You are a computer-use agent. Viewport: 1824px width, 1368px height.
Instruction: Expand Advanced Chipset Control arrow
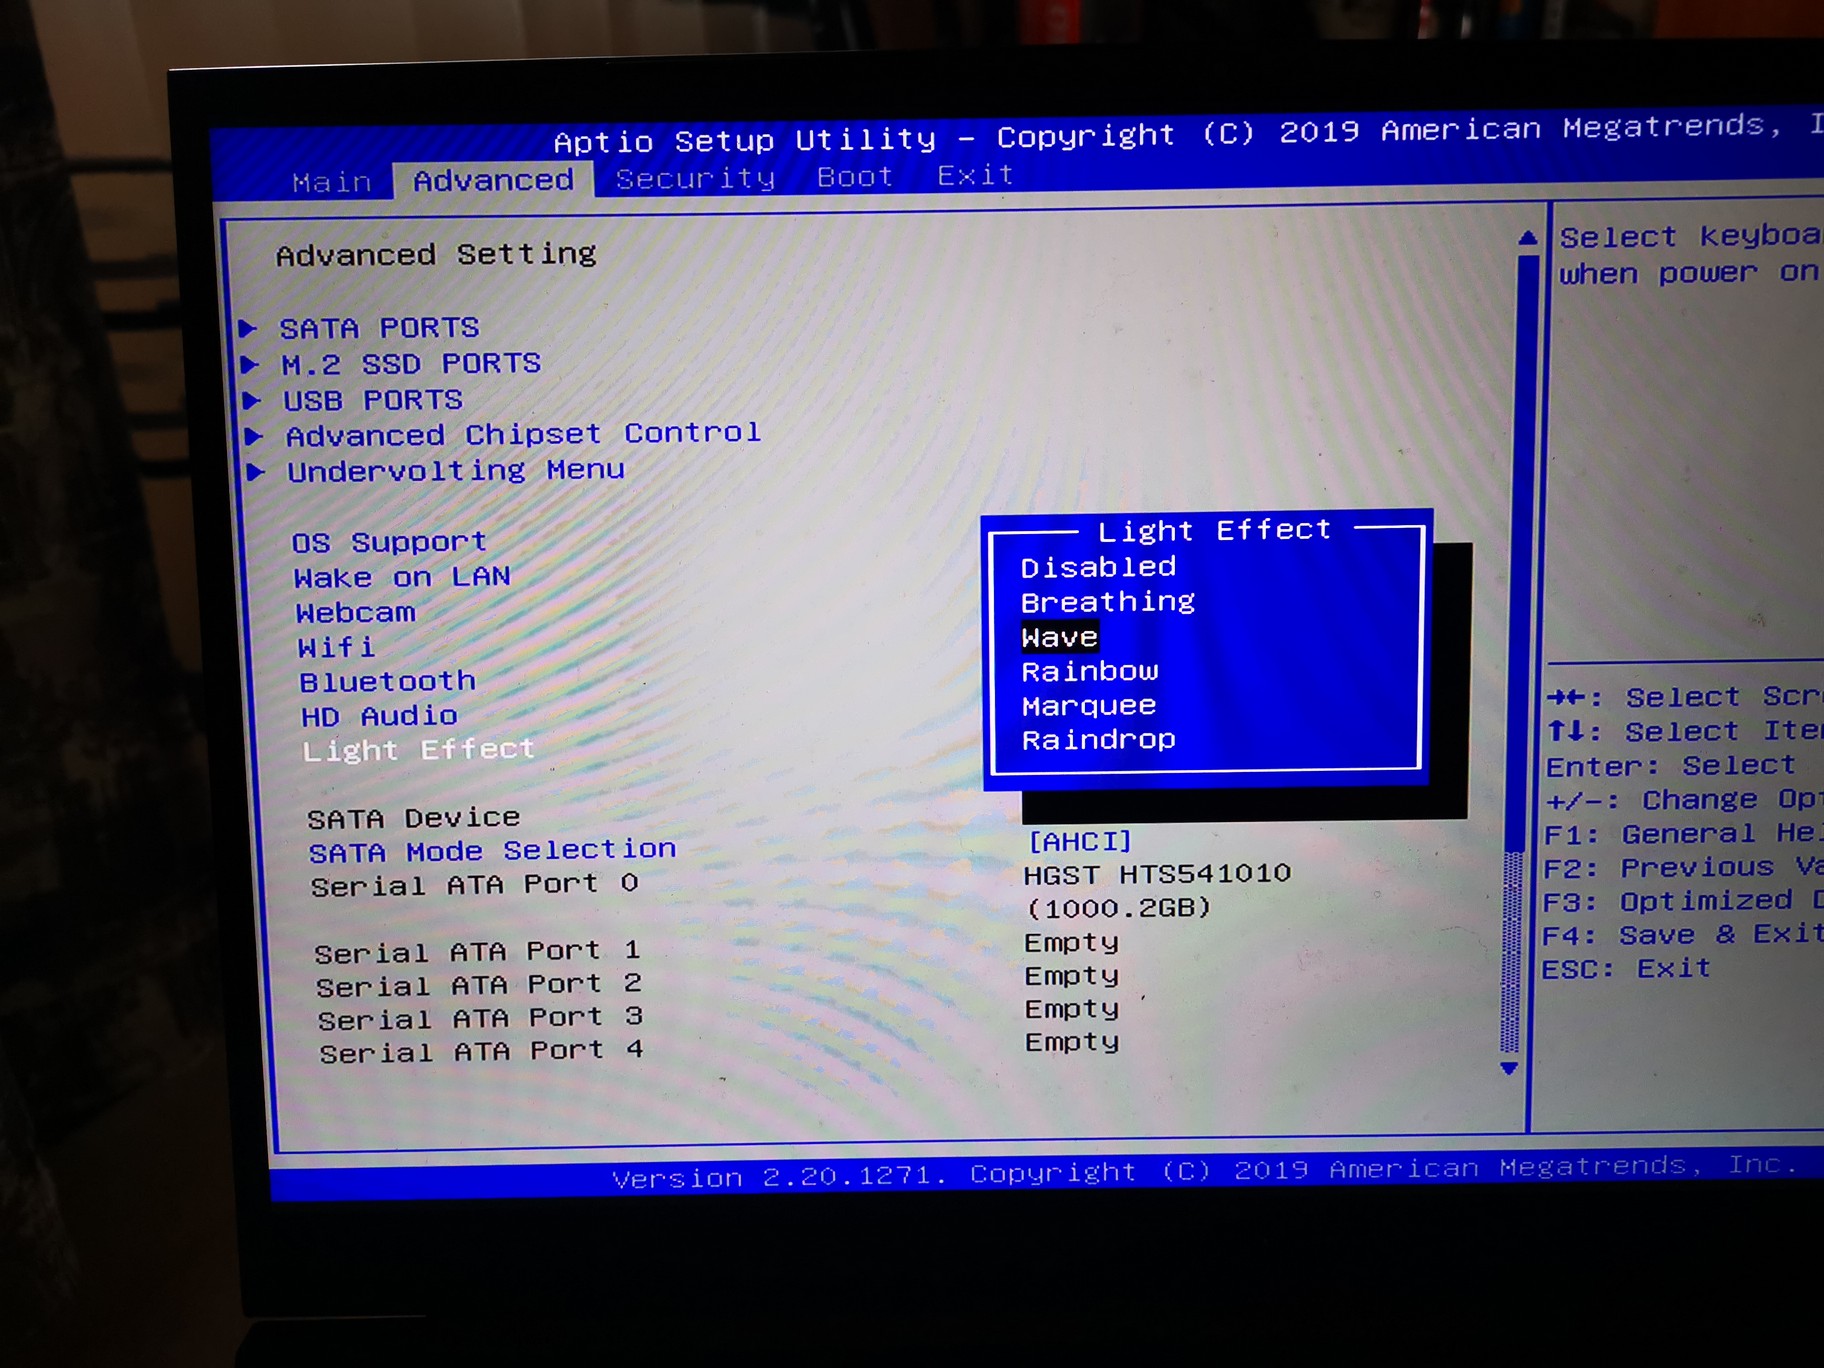click(254, 436)
